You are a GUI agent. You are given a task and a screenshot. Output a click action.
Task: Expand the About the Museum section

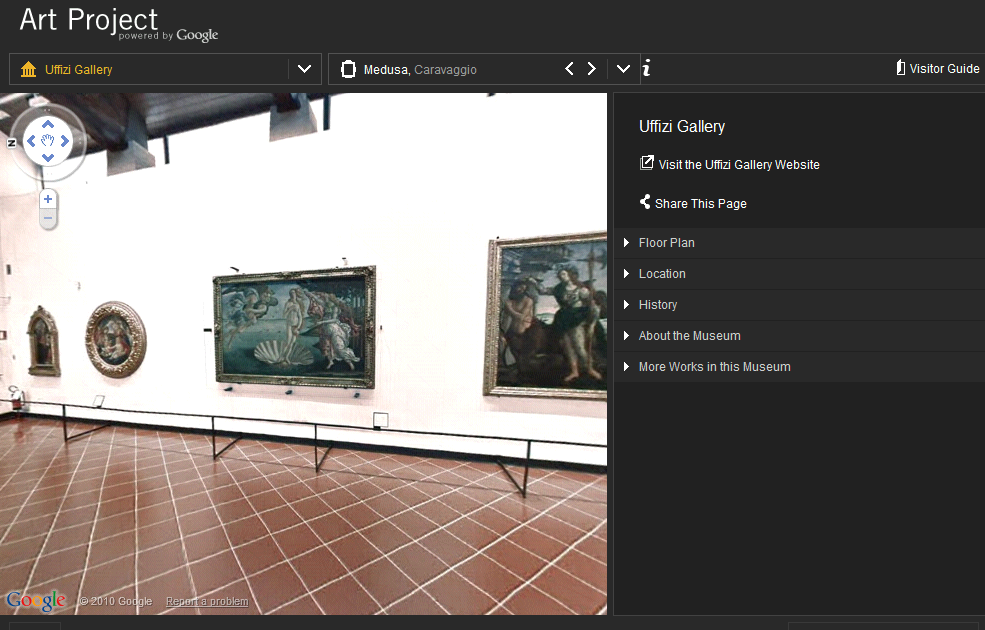point(799,335)
